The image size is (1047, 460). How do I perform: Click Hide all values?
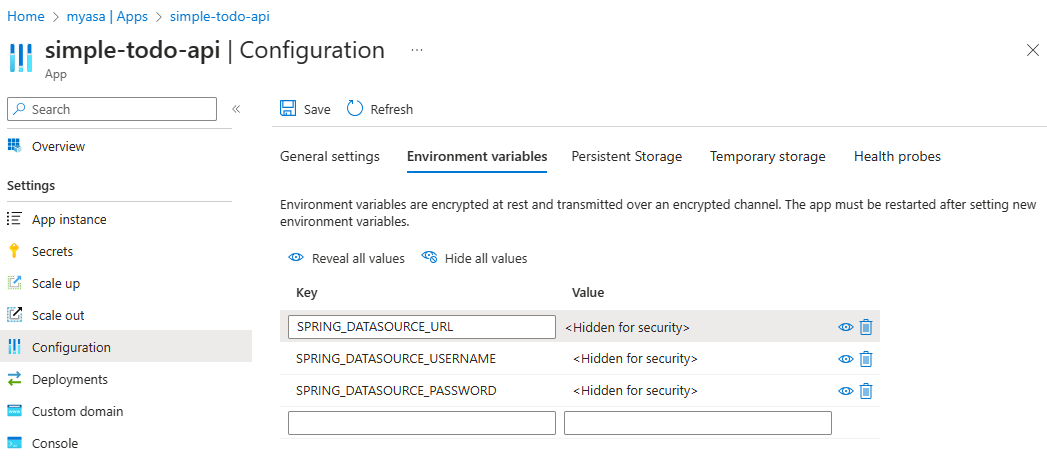pos(474,258)
